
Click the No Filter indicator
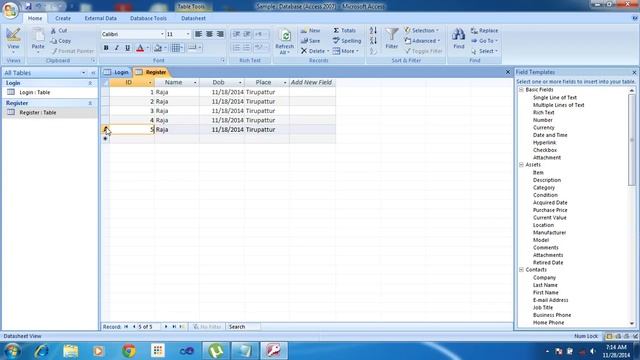coord(207,327)
